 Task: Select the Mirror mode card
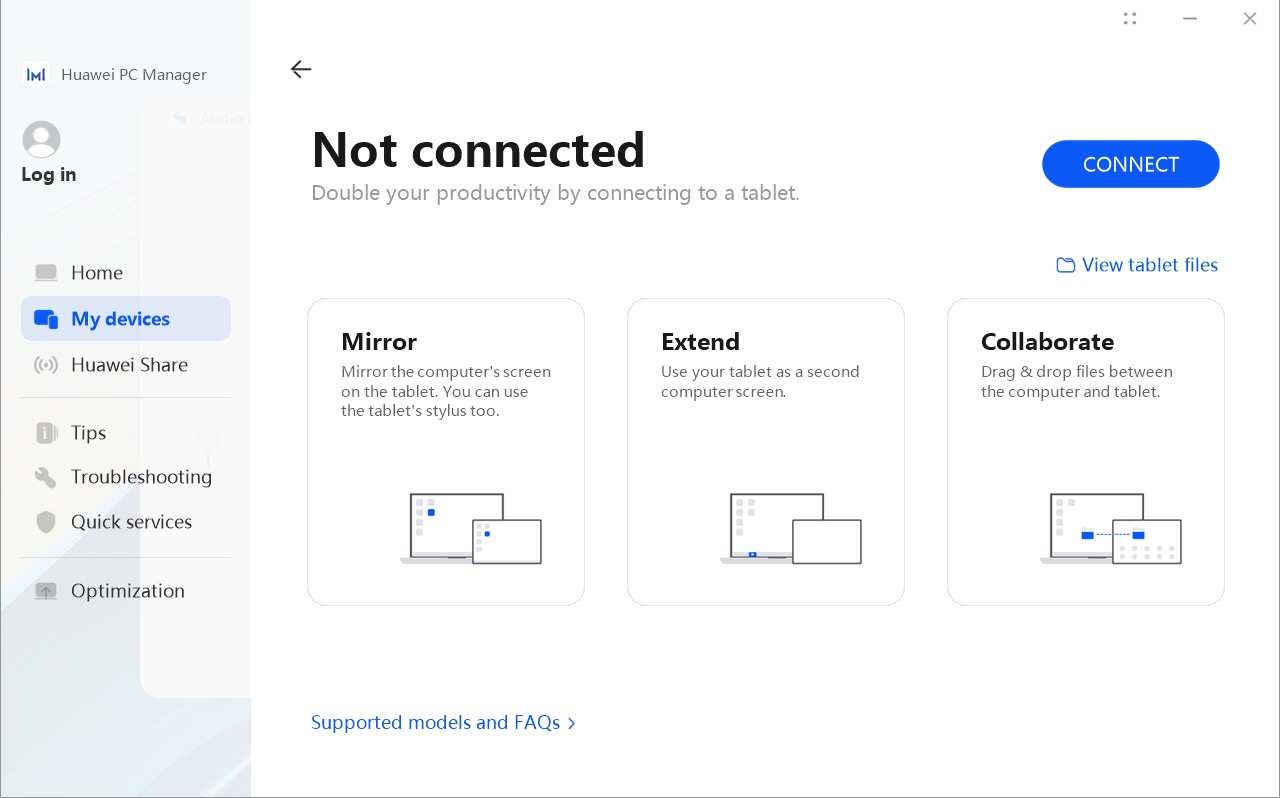point(446,452)
